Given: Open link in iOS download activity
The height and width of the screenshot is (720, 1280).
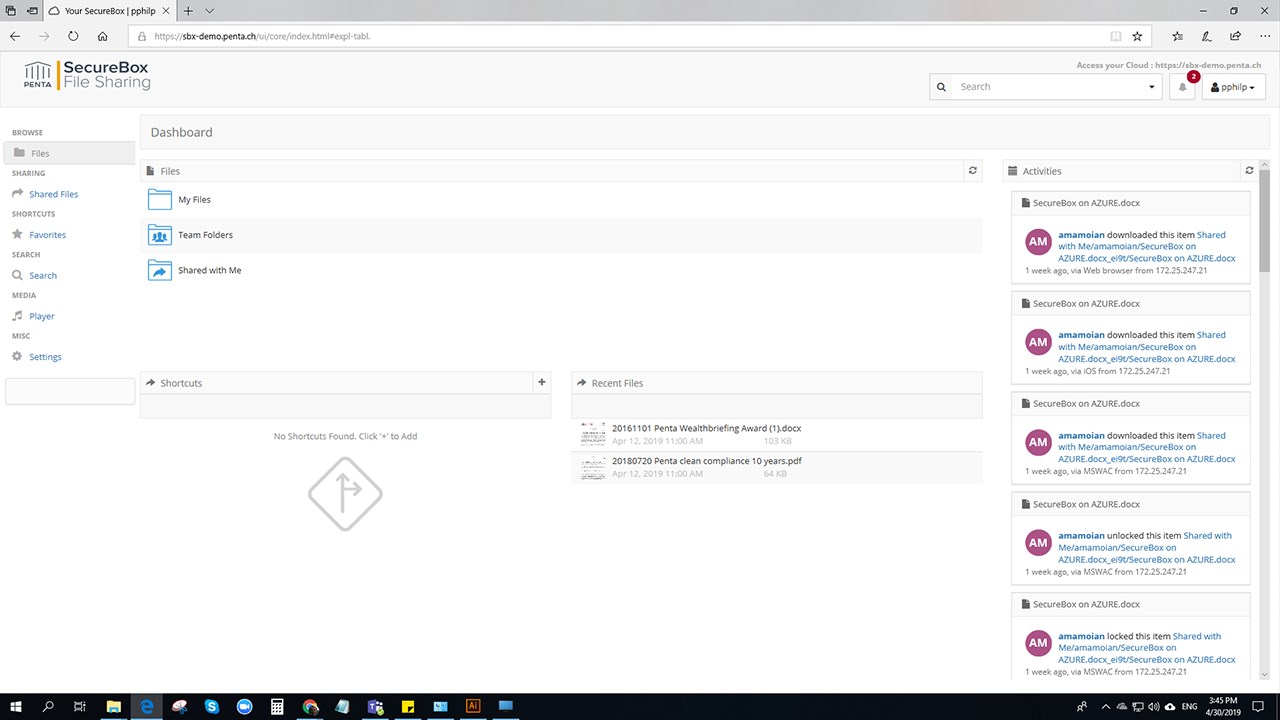Looking at the screenshot, I should tap(1146, 347).
